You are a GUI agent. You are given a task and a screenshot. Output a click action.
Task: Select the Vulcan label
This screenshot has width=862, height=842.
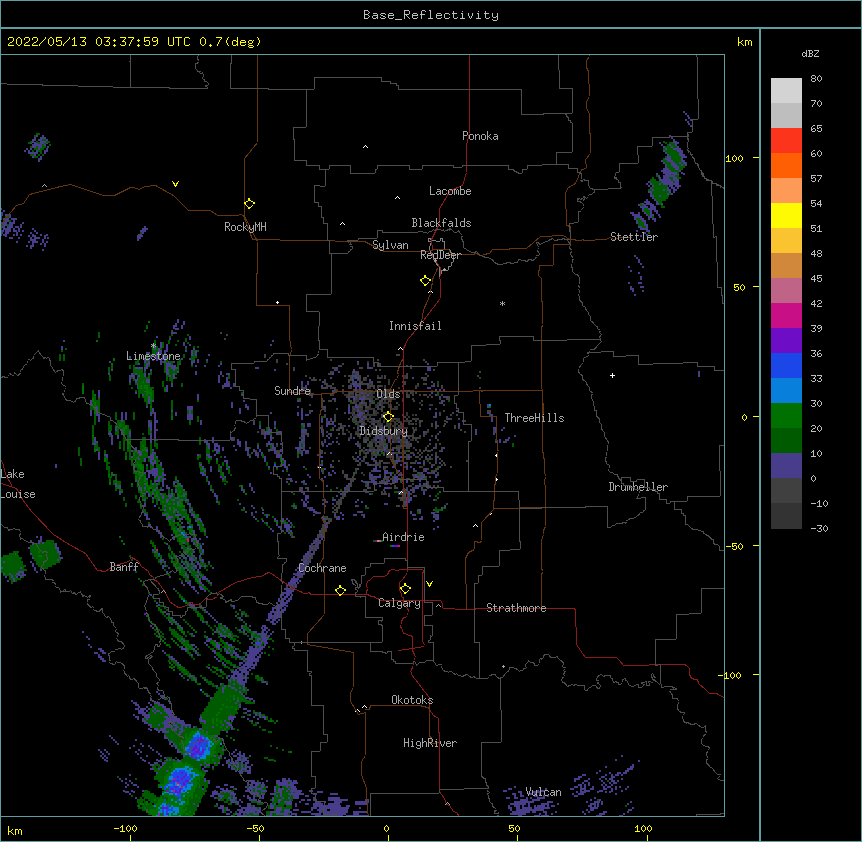[543, 792]
